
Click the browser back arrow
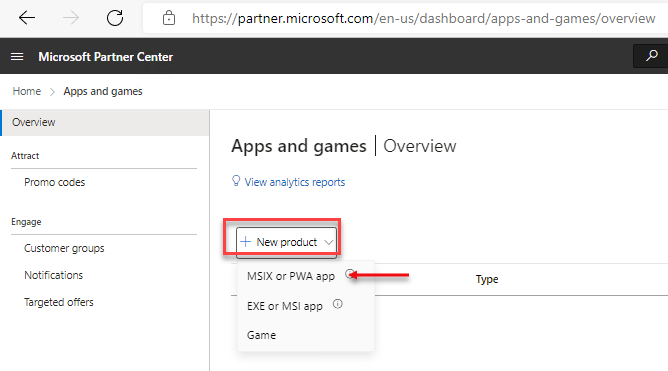27,18
